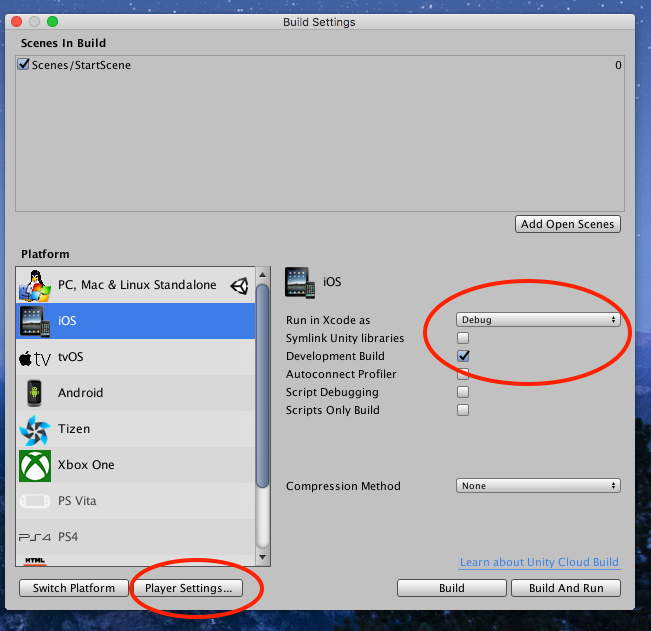
Task: Click the green zoom window button
Action: (52, 22)
